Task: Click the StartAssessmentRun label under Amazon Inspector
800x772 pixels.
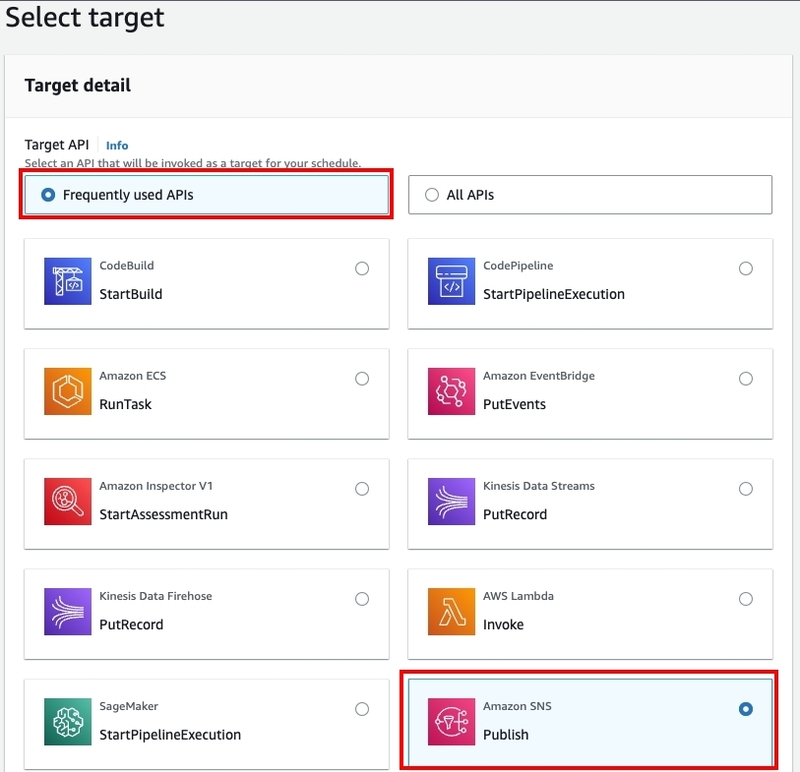Action: [x=163, y=514]
